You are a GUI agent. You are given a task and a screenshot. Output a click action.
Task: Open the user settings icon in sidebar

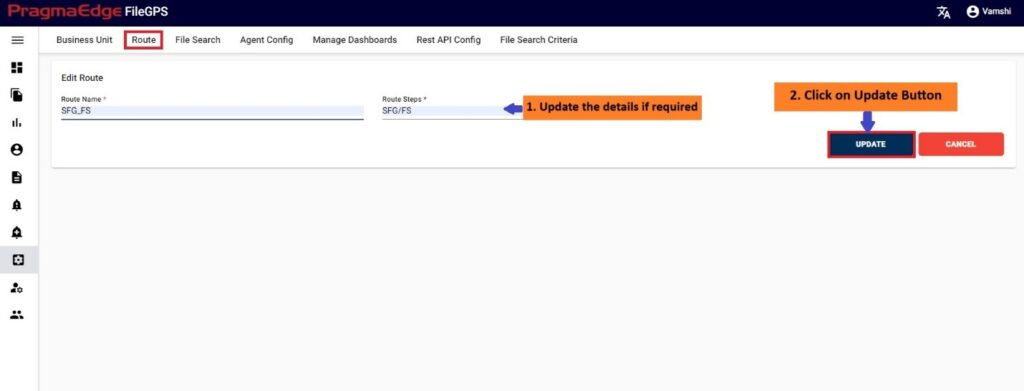tap(18, 288)
